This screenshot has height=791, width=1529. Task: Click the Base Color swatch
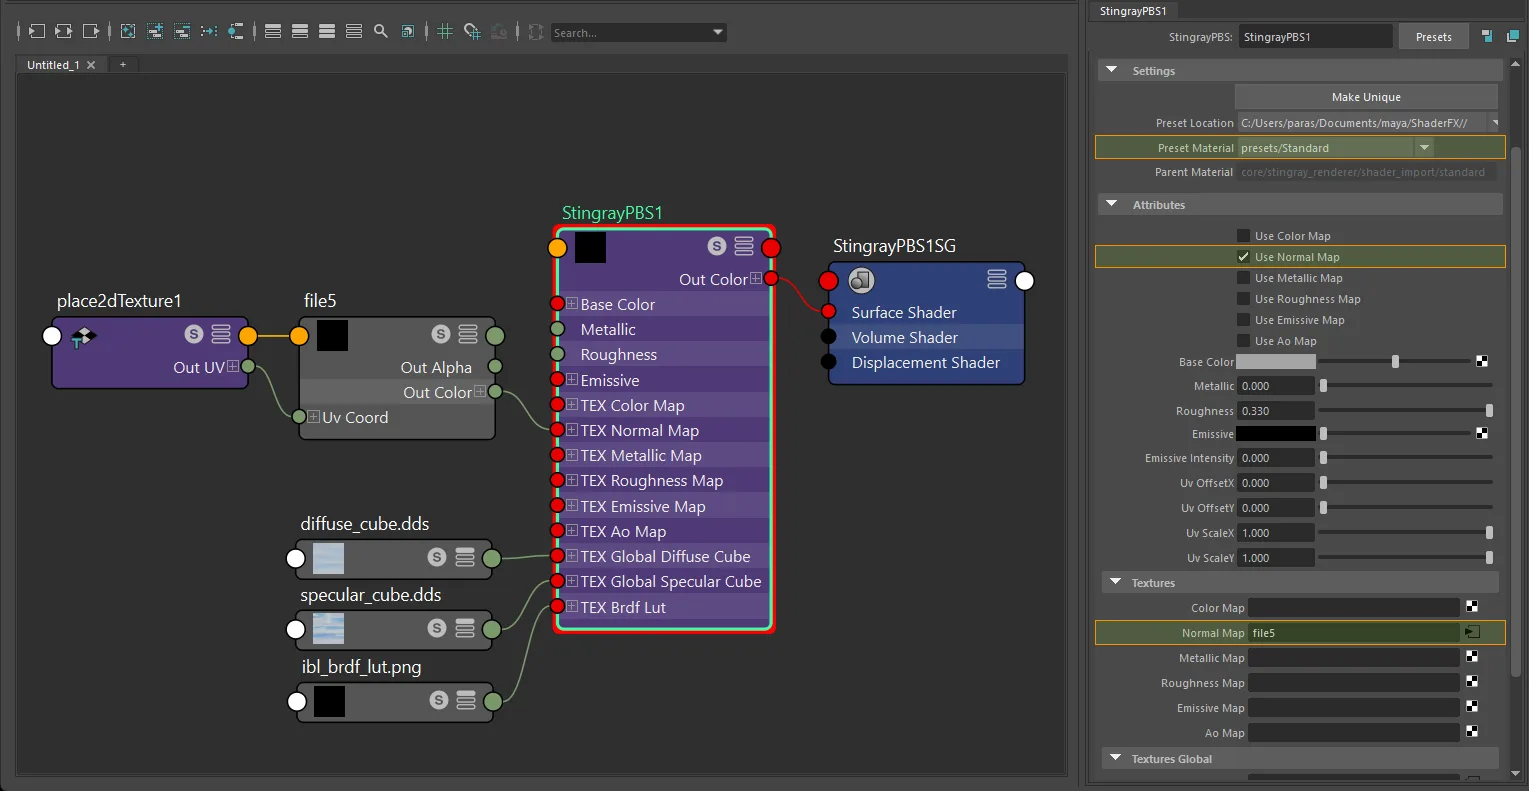coord(1276,362)
